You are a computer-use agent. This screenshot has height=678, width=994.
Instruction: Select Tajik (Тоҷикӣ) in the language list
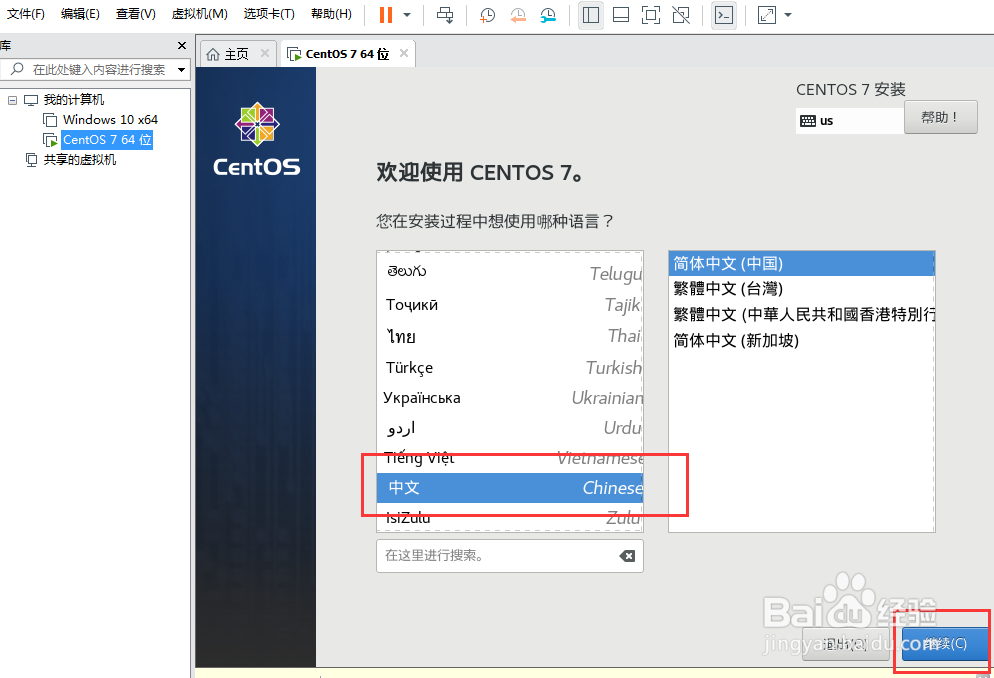[x=510, y=305]
